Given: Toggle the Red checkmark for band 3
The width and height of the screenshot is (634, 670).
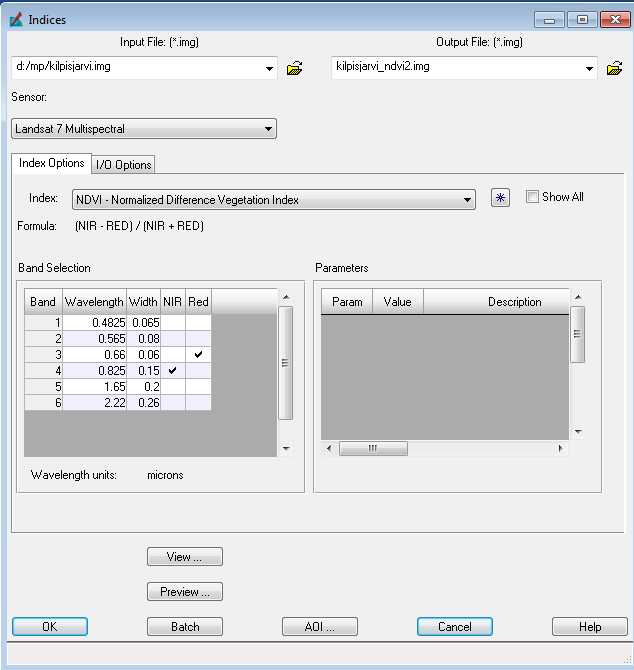Looking at the screenshot, I should coord(198,355).
